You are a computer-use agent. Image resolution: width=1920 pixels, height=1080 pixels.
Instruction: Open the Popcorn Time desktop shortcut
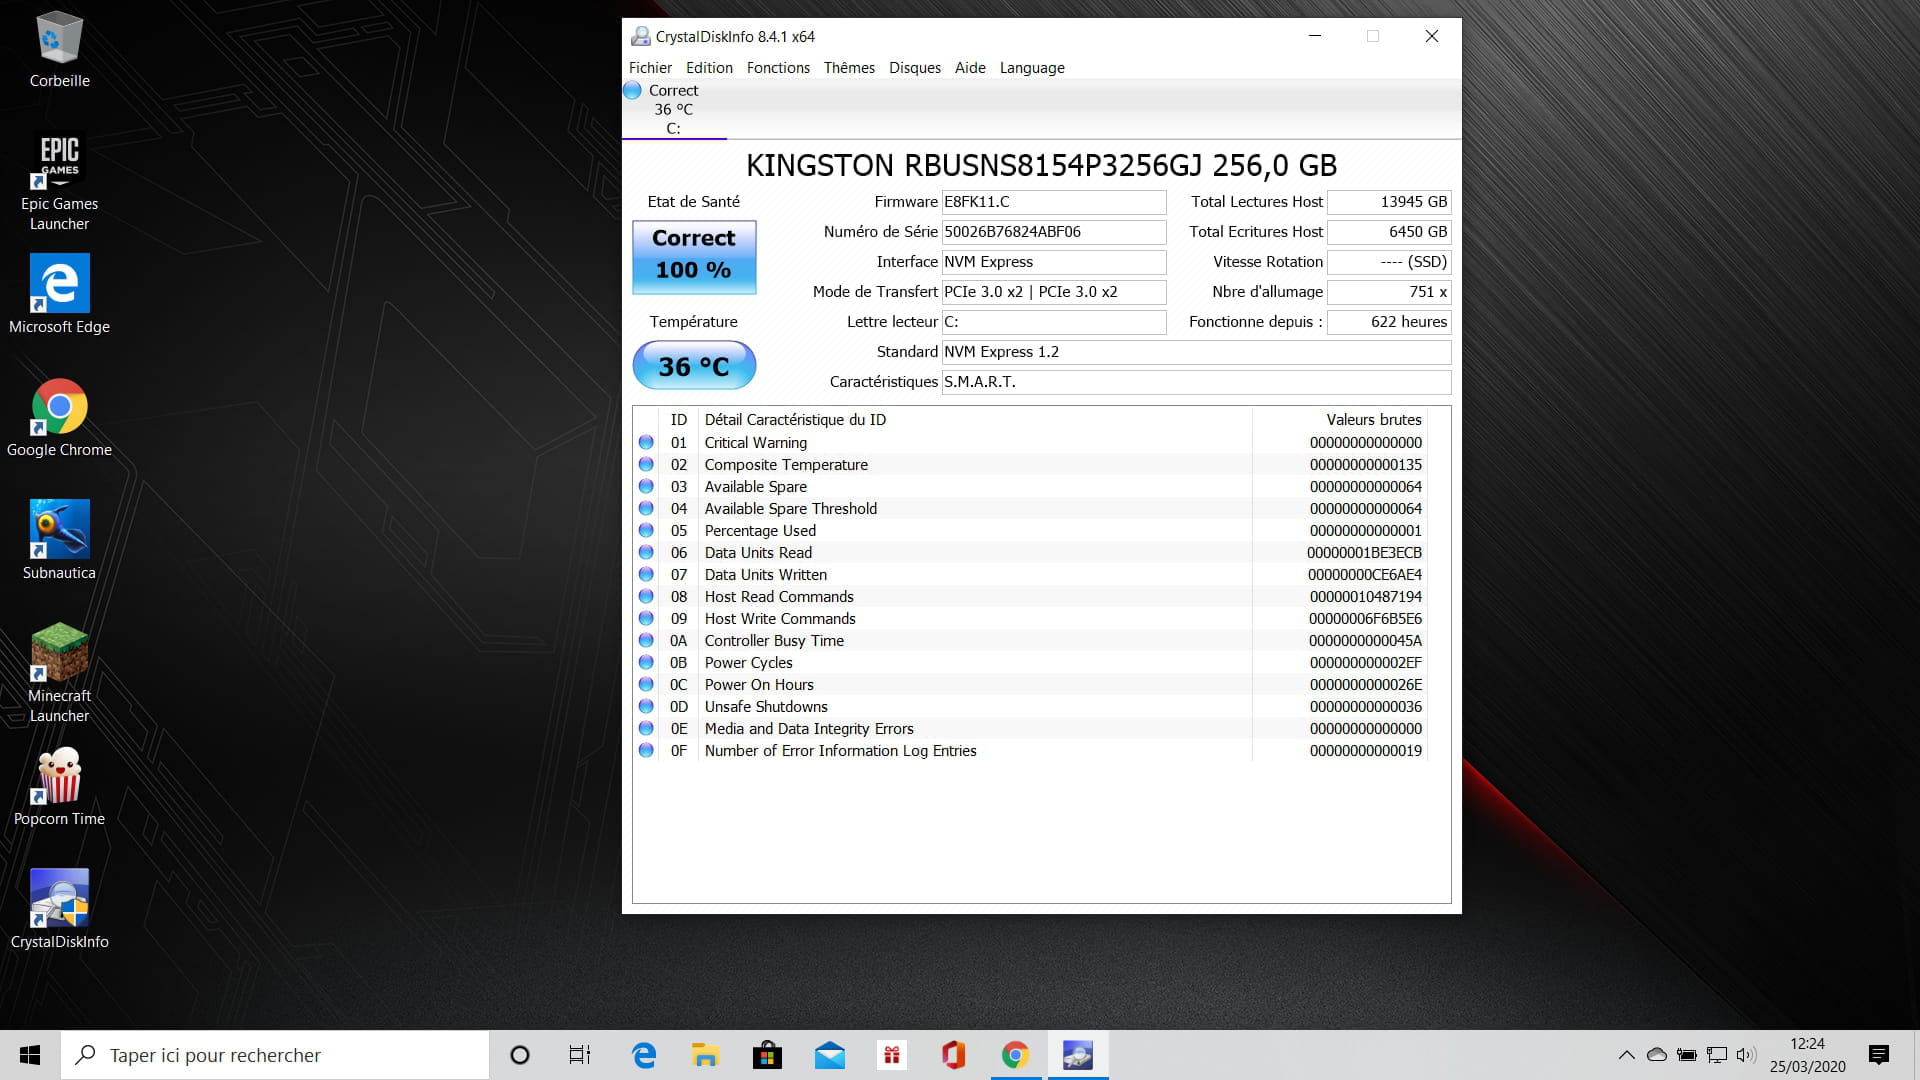[x=59, y=787]
